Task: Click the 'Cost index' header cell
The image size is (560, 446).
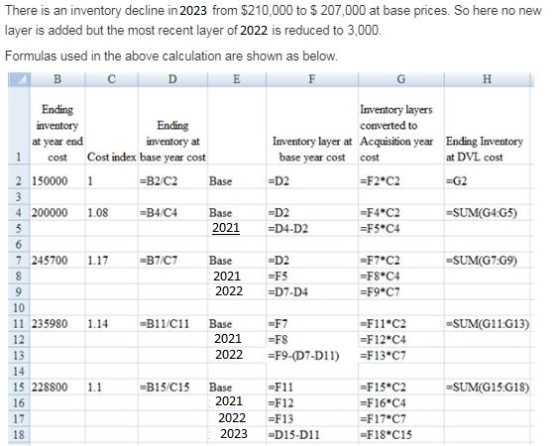Action: coord(111,125)
